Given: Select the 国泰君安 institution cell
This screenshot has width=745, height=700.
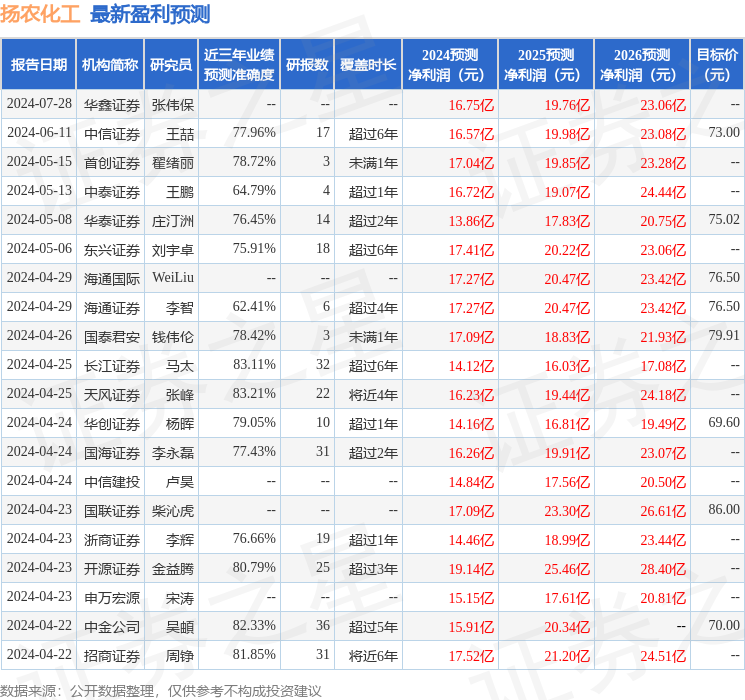Looking at the screenshot, I should coord(112,337).
